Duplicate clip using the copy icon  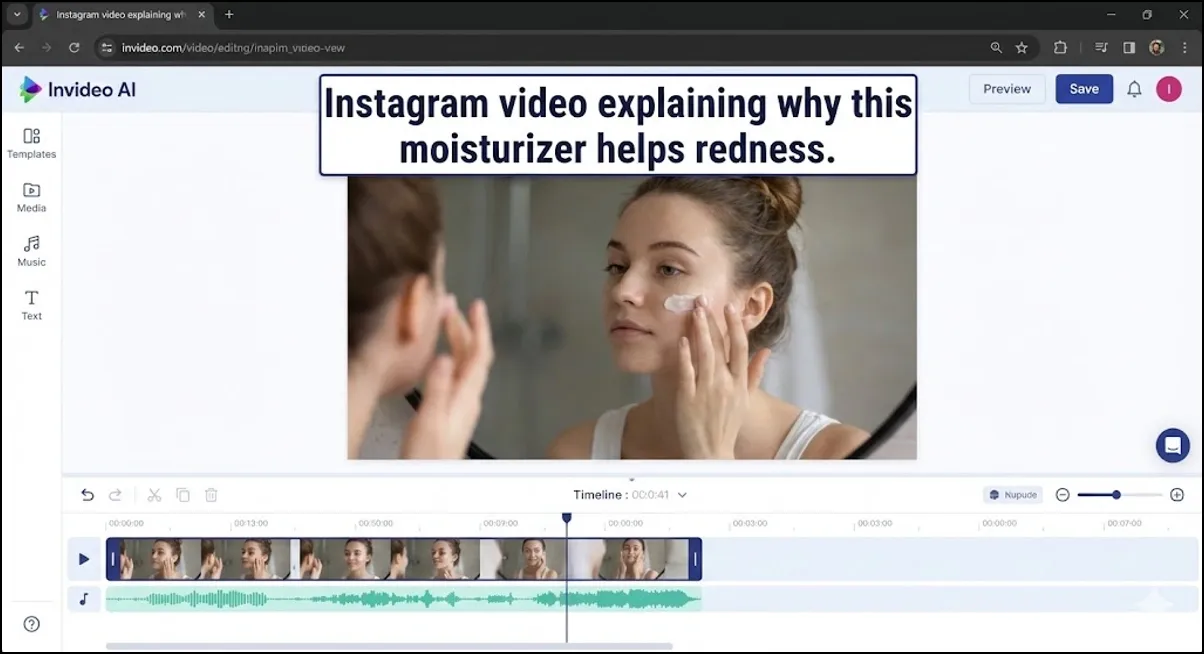(x=182, y=494)
